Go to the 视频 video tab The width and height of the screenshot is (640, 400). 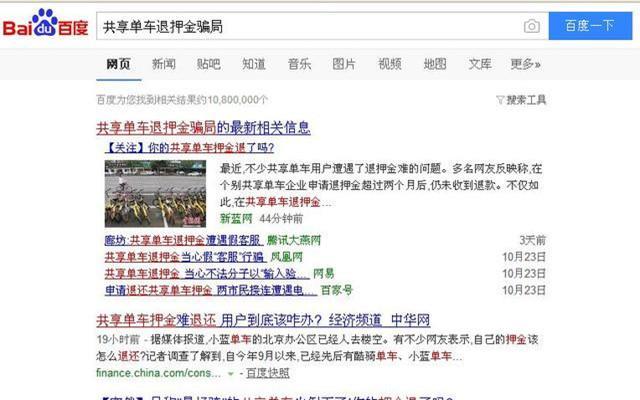pyautogui.click(x=390, y=64)
